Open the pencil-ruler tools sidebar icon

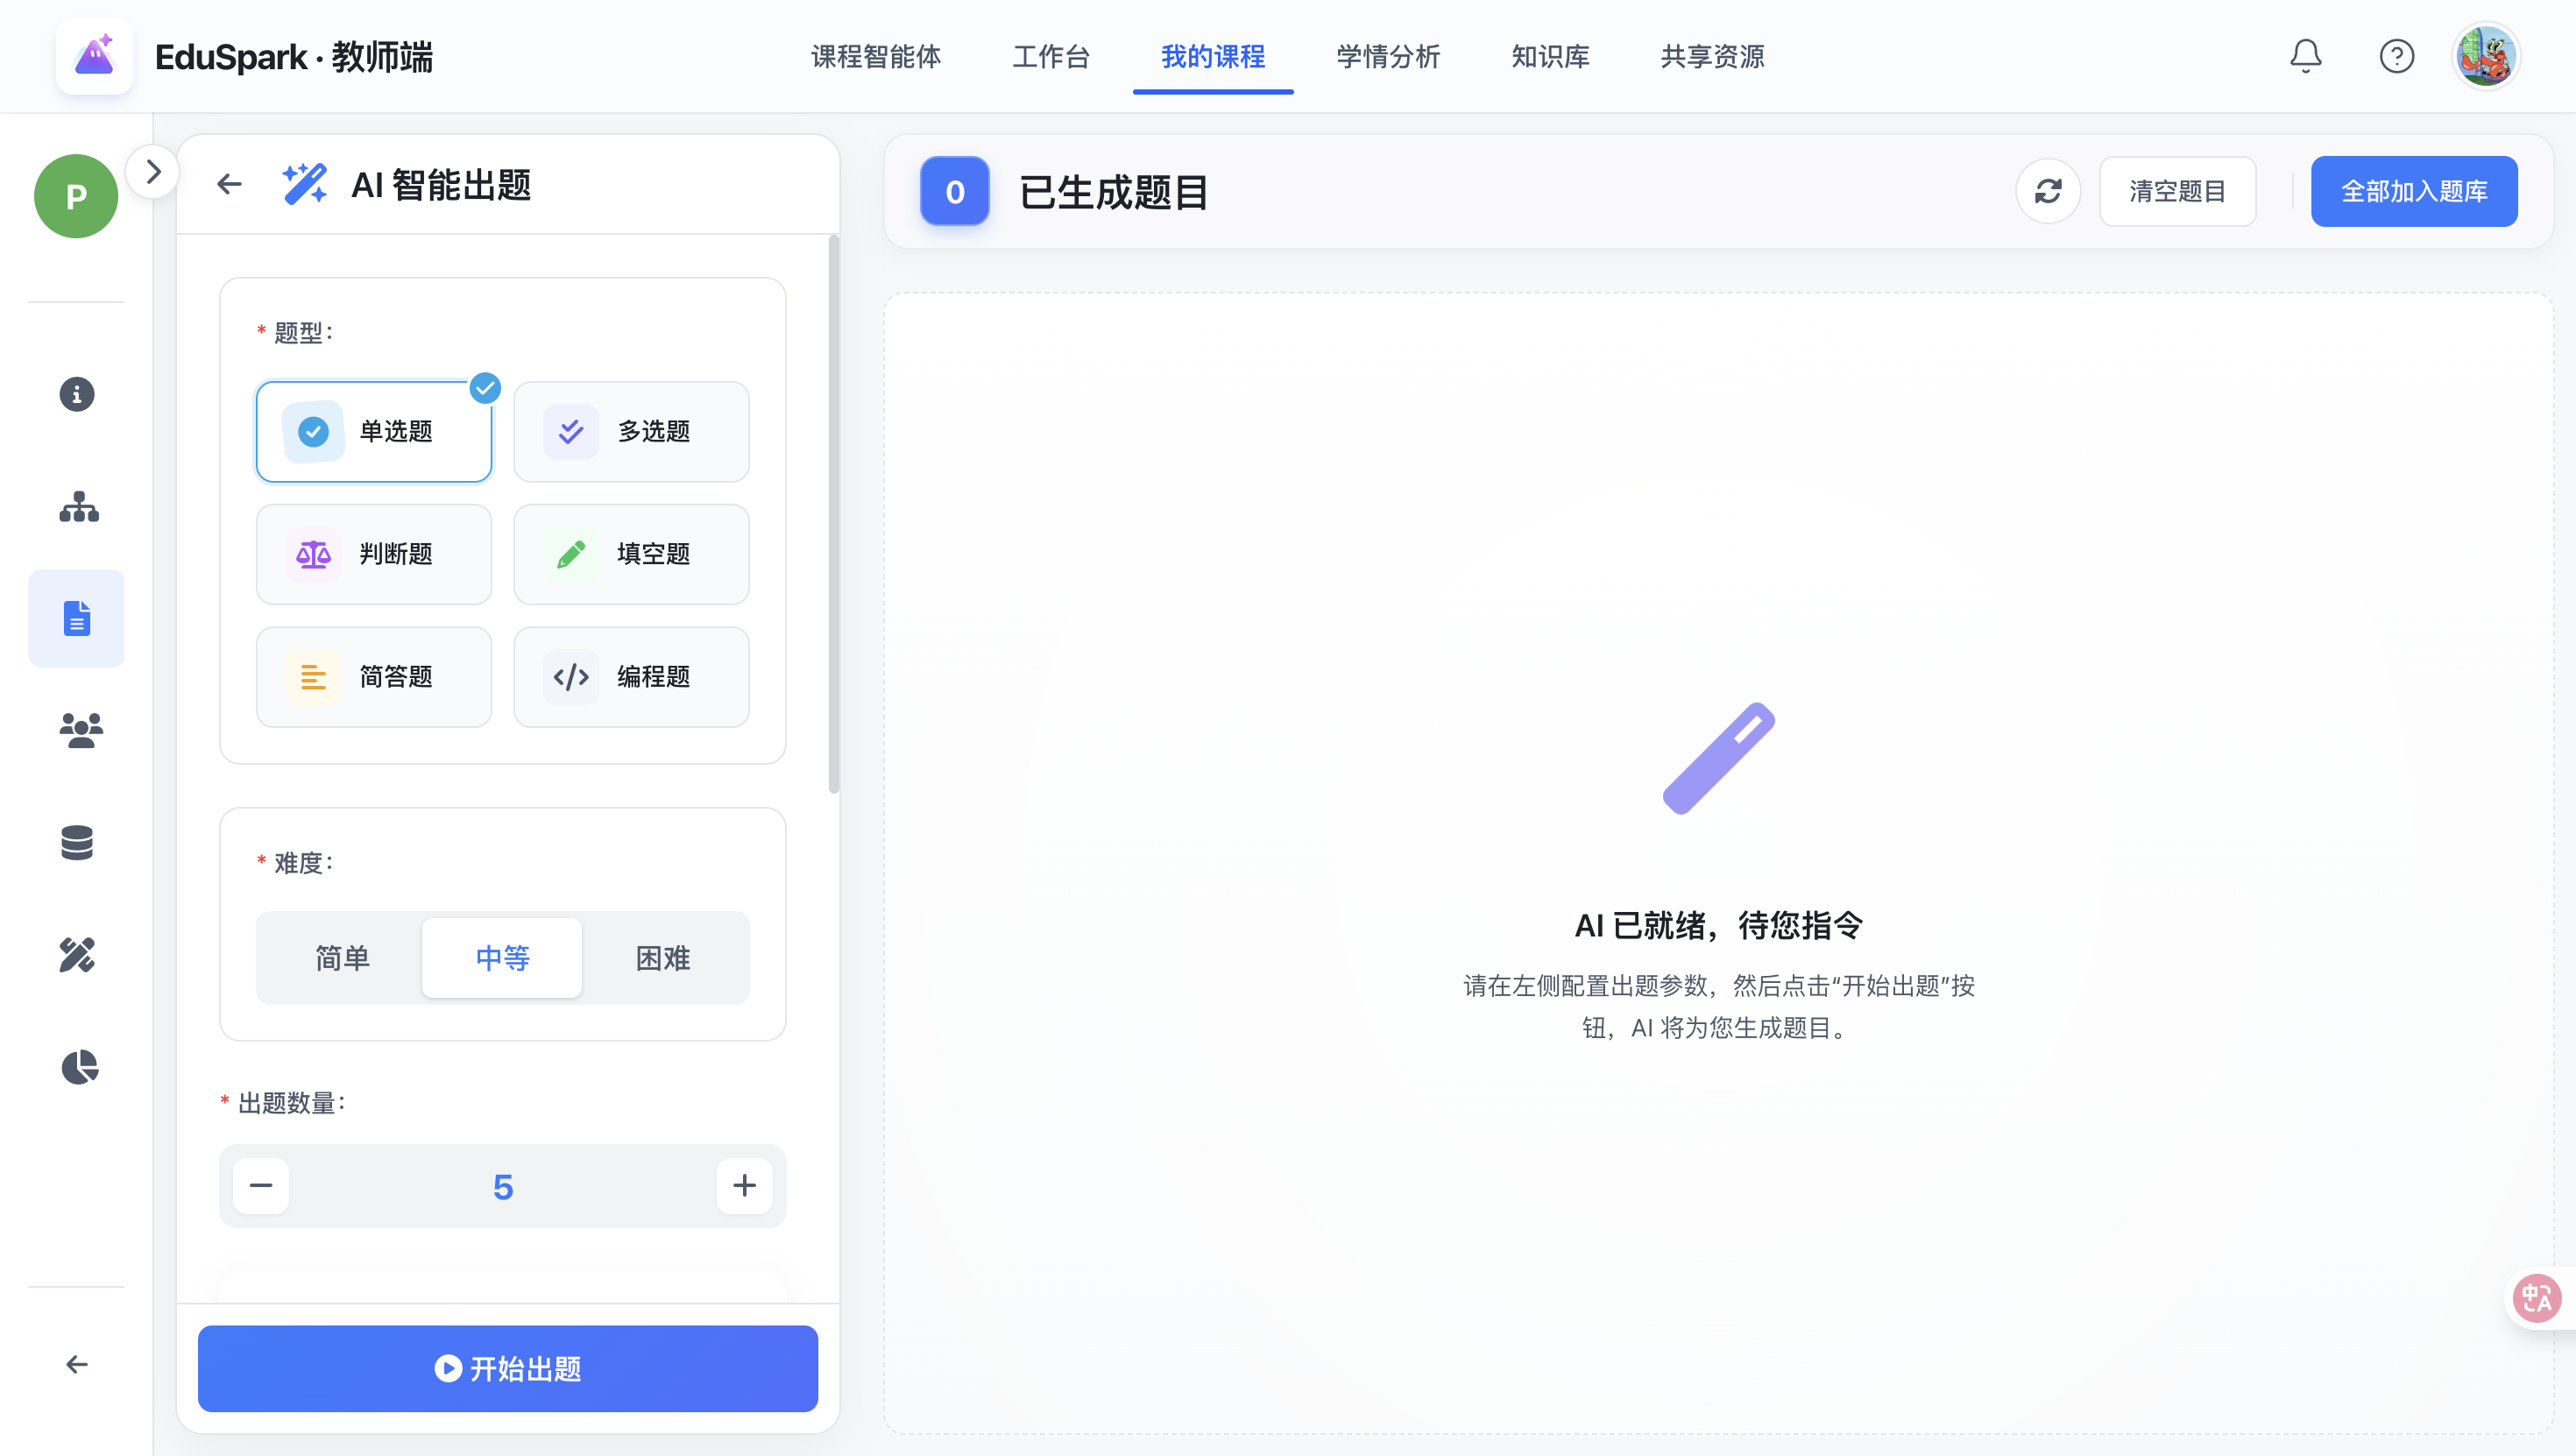[77, 955]
